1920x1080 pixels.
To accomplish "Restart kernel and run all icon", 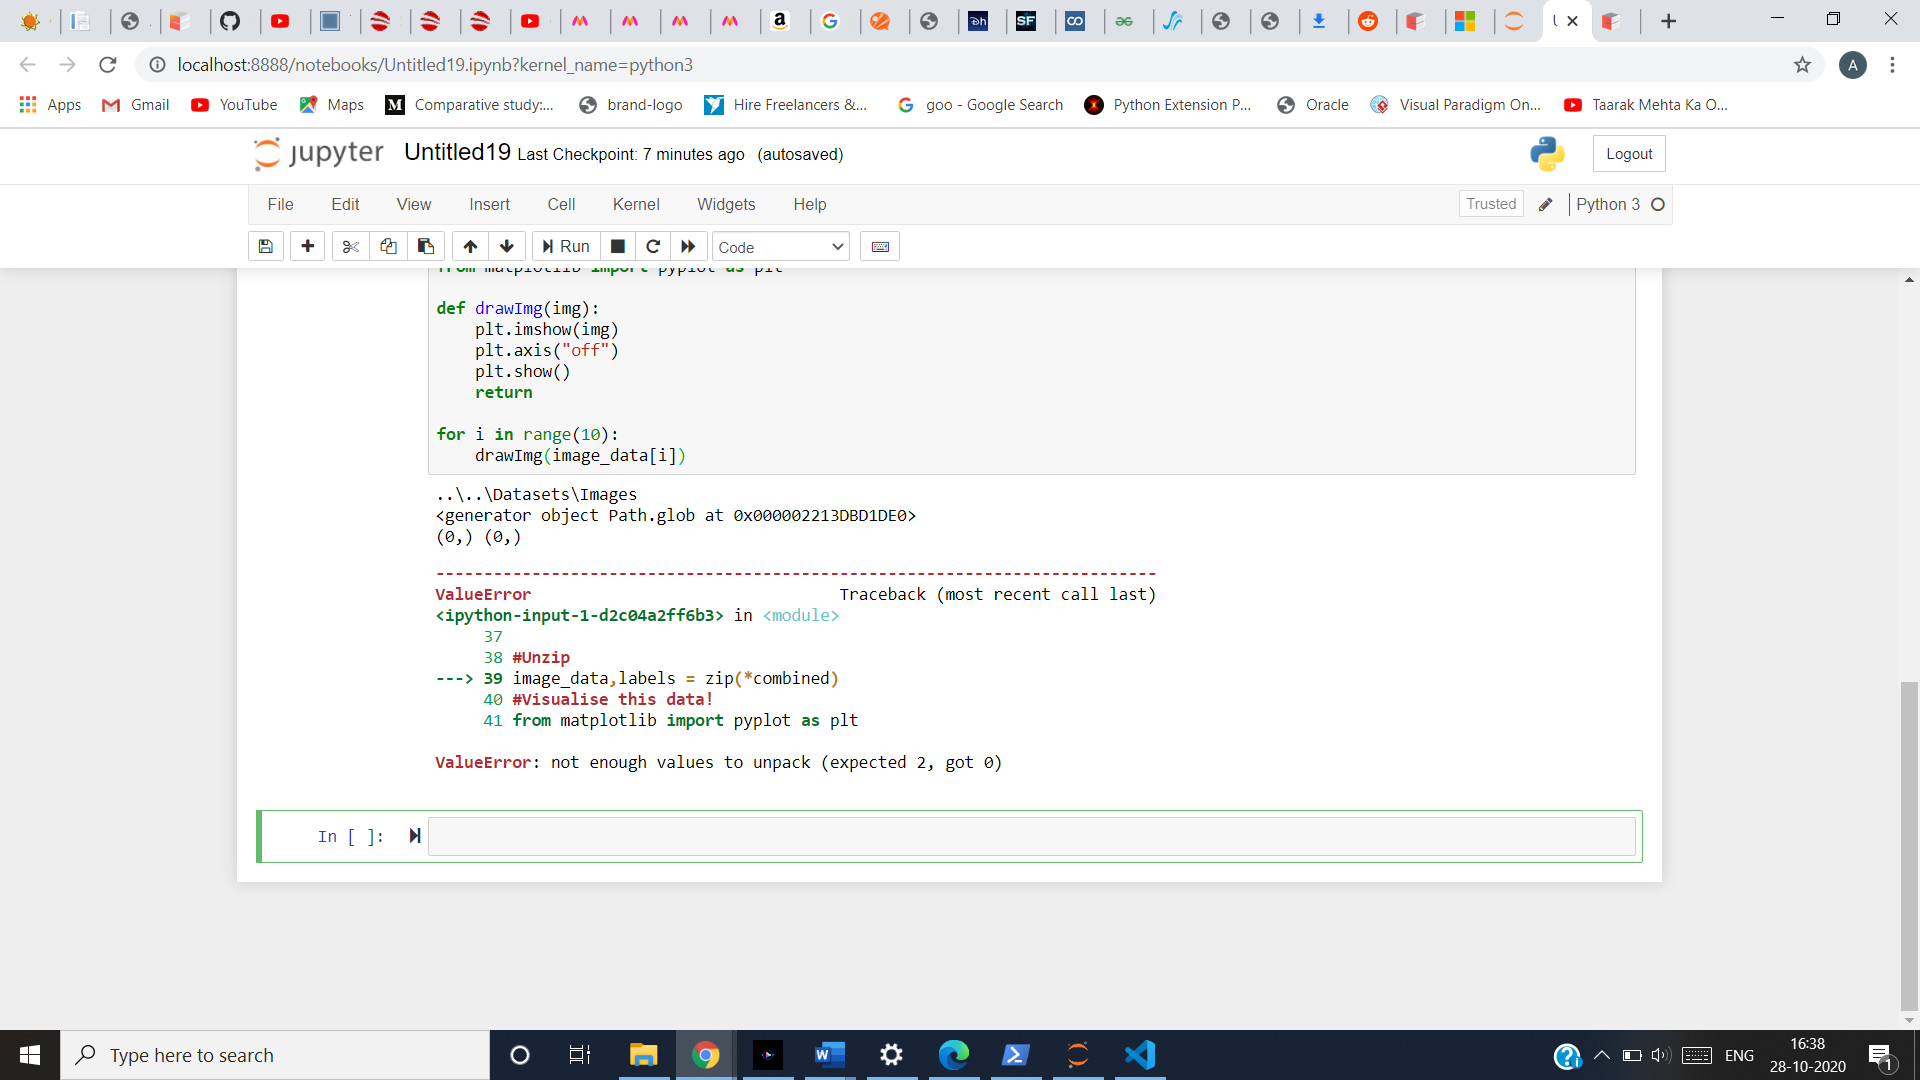I will 688,247.
